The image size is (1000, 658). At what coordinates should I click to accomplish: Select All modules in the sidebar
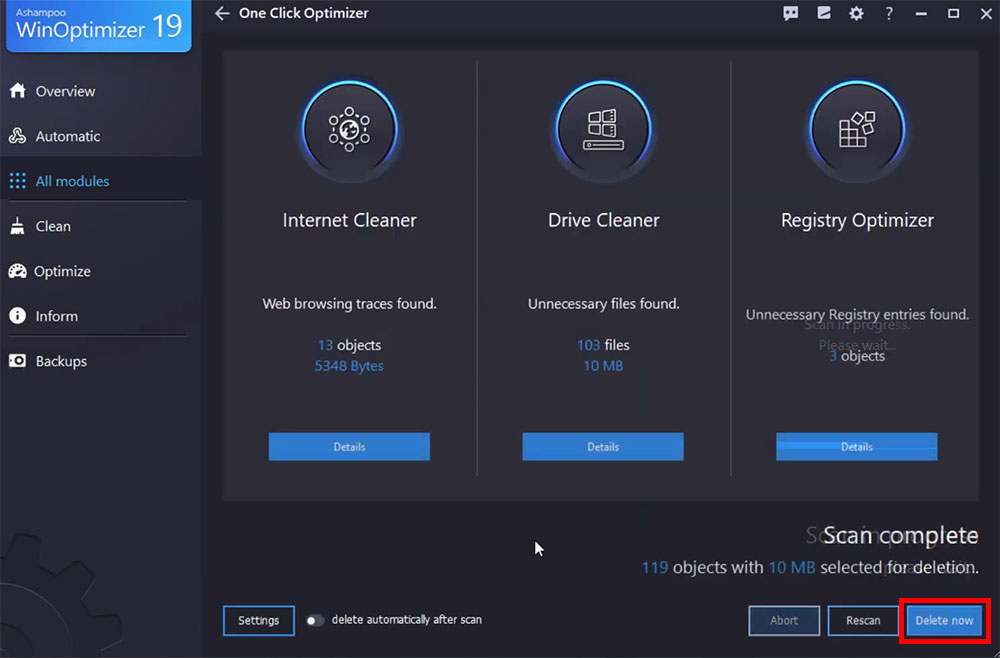[x=72, y=181]
